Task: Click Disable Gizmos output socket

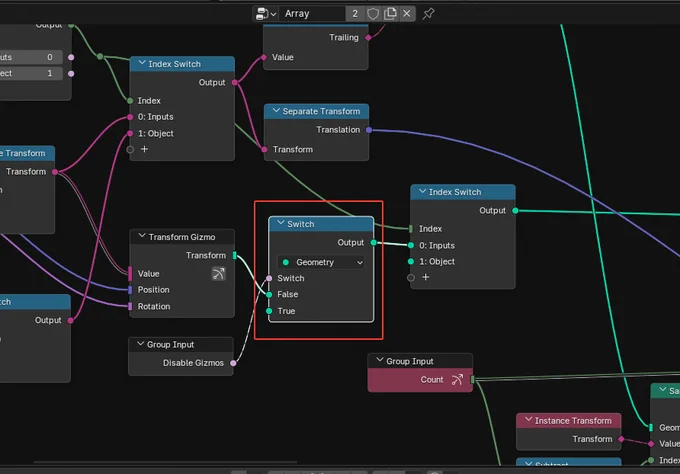Action: pos(233,363)
